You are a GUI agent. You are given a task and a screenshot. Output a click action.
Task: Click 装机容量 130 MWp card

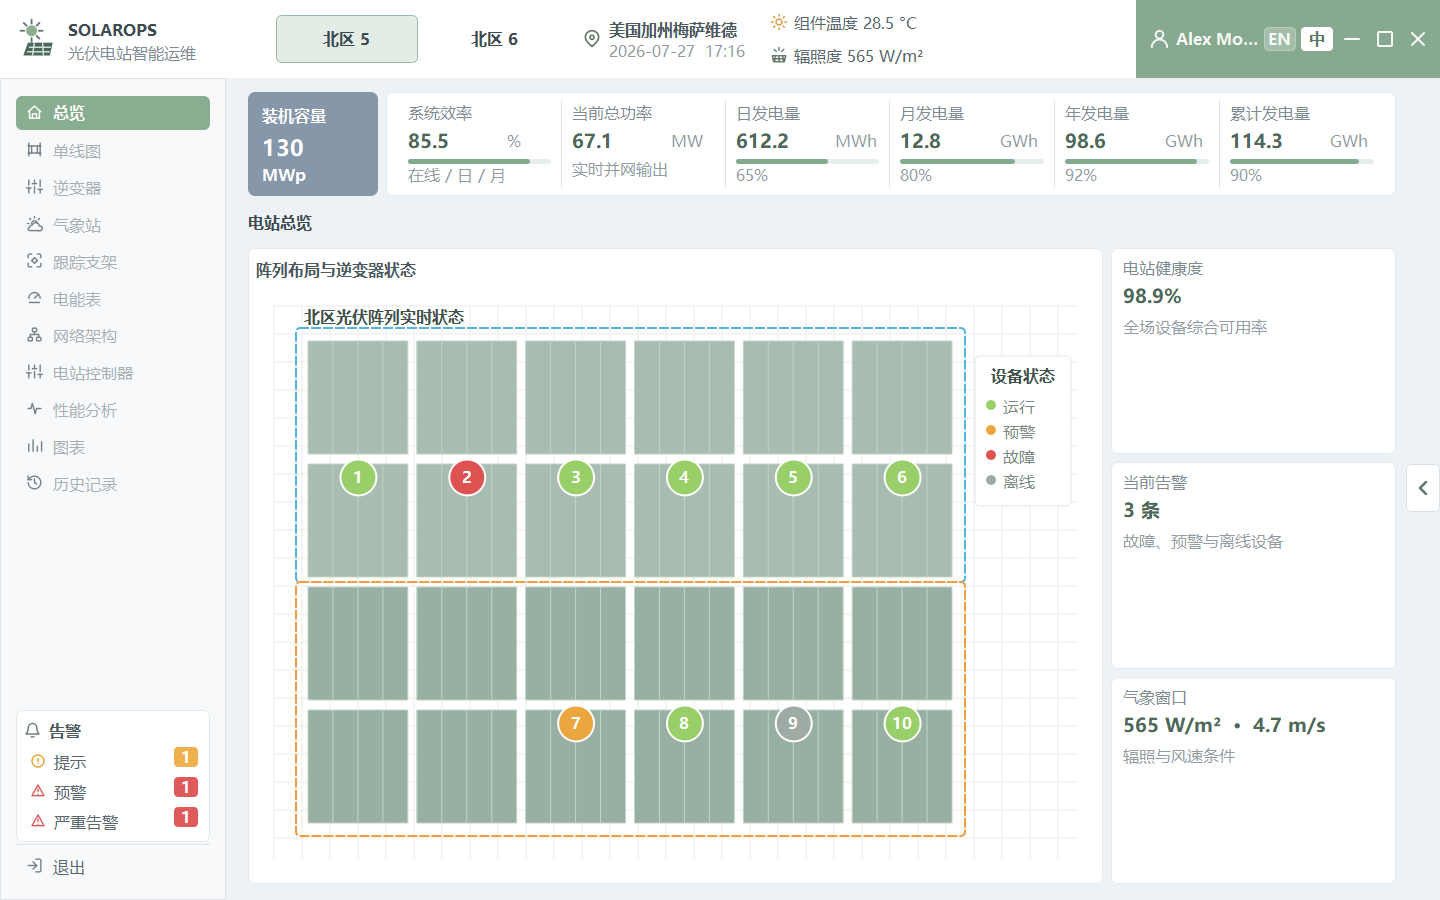pyautogui.click(x=313, y=144)
